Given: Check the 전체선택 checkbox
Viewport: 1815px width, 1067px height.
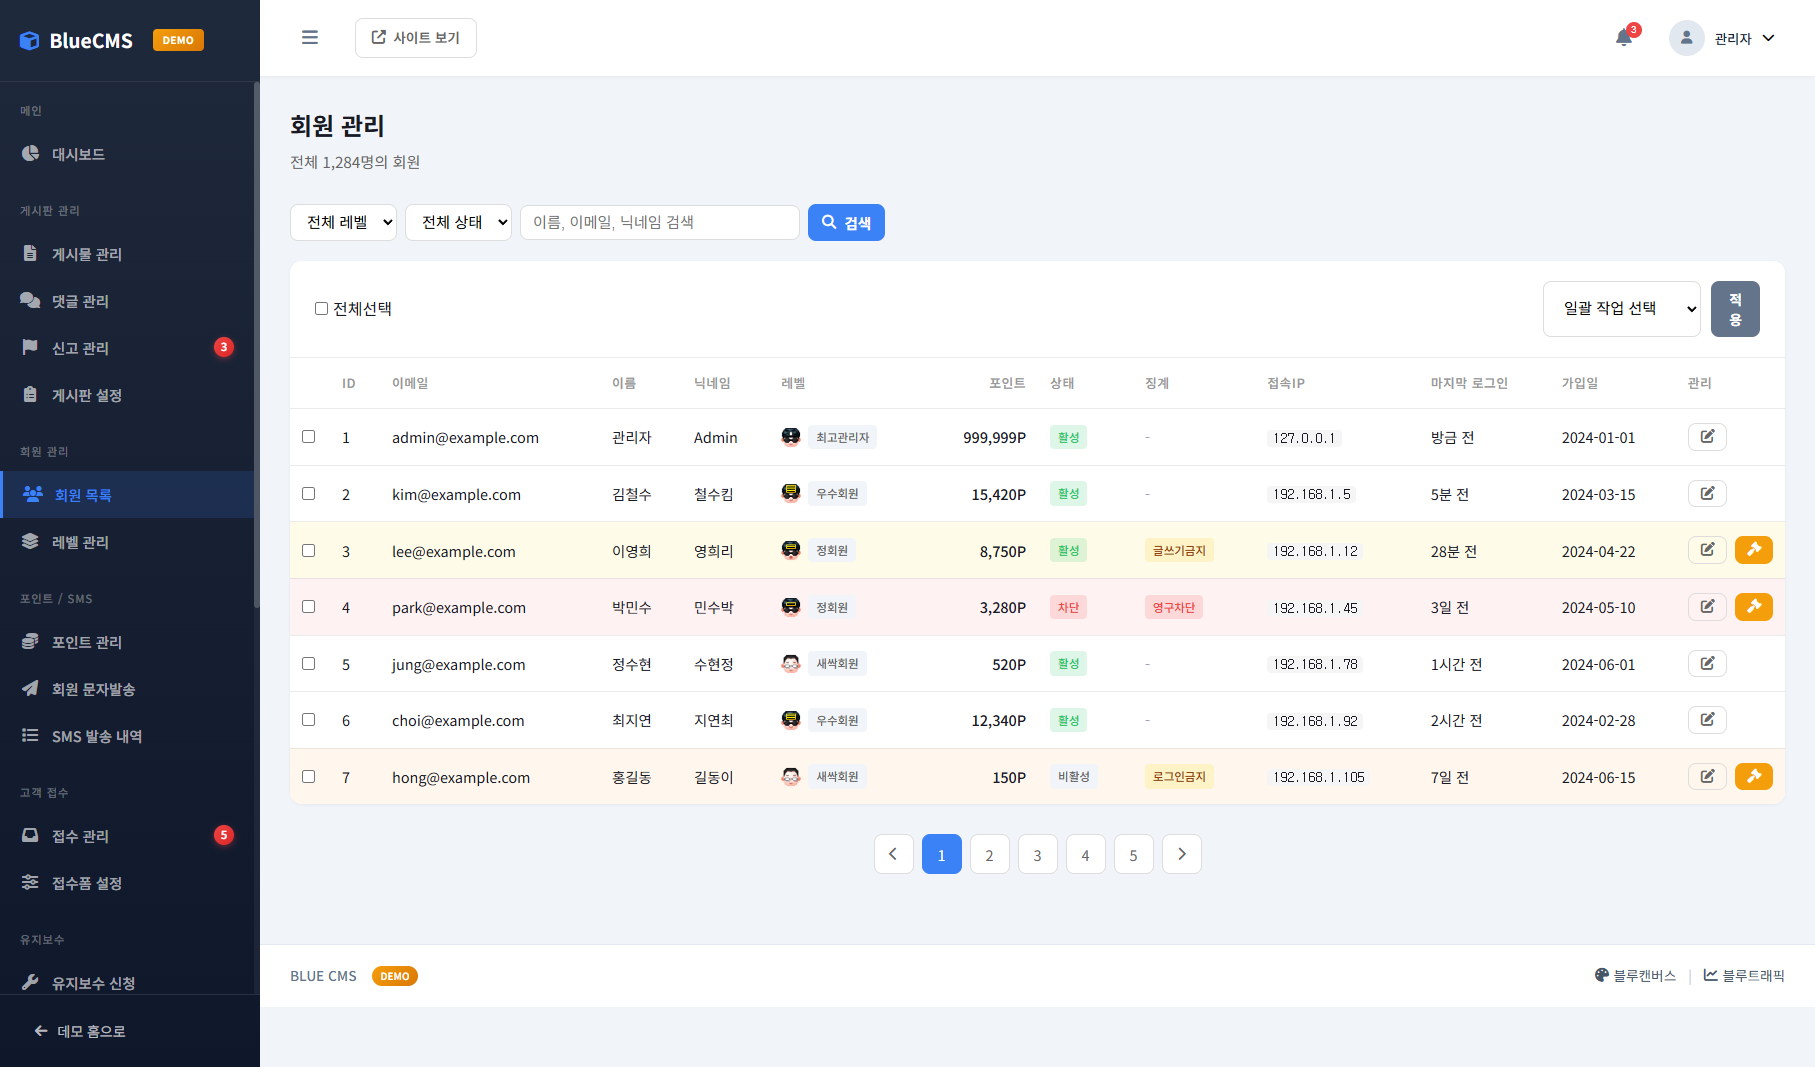Looking at the screenshot, I should [x=321, y=309].
